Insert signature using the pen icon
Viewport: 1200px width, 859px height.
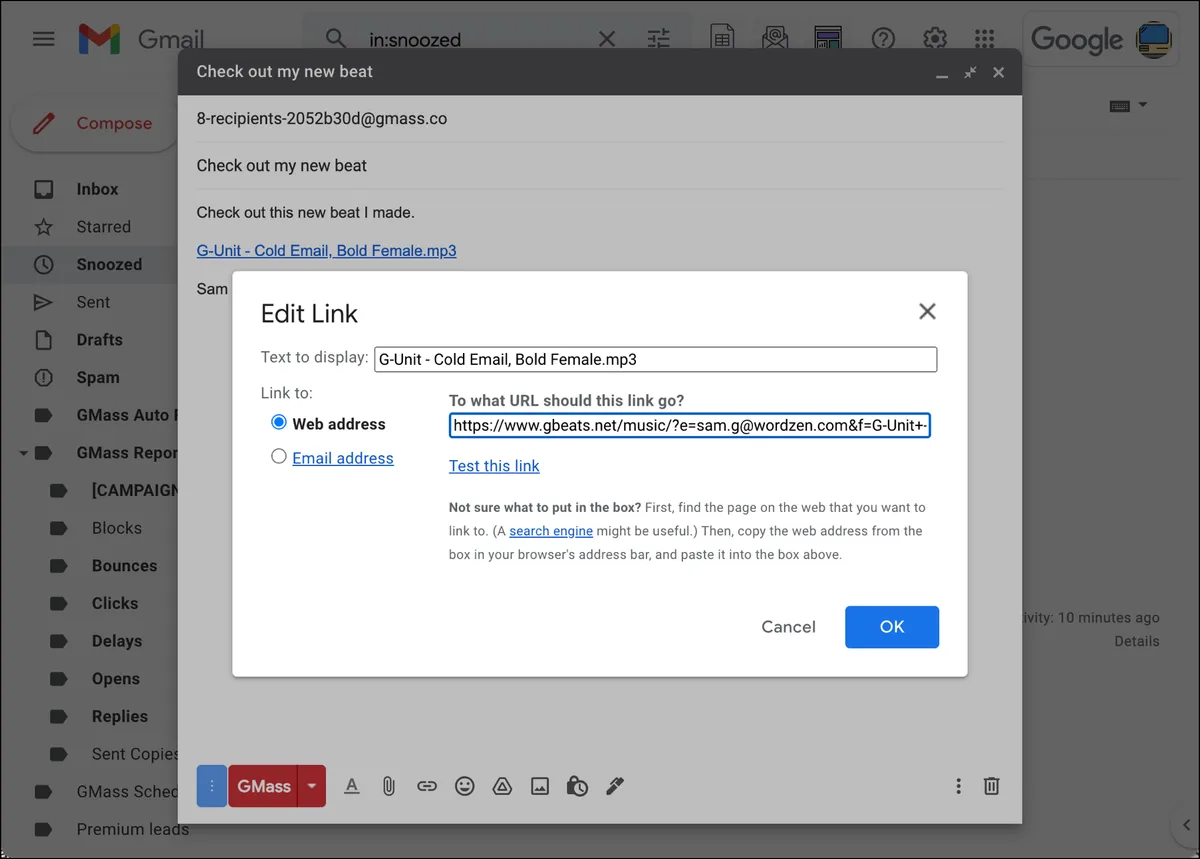point(615,786)
